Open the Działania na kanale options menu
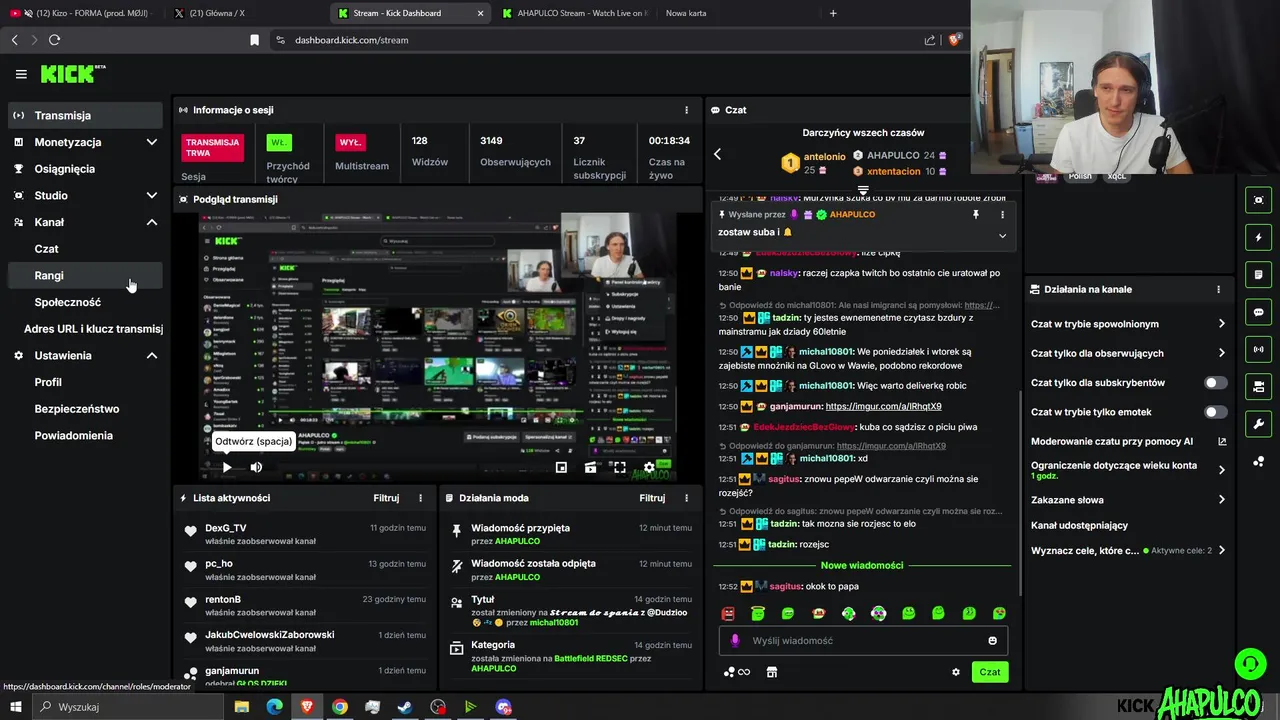 pyautogui.click(x=1218, y=289)
